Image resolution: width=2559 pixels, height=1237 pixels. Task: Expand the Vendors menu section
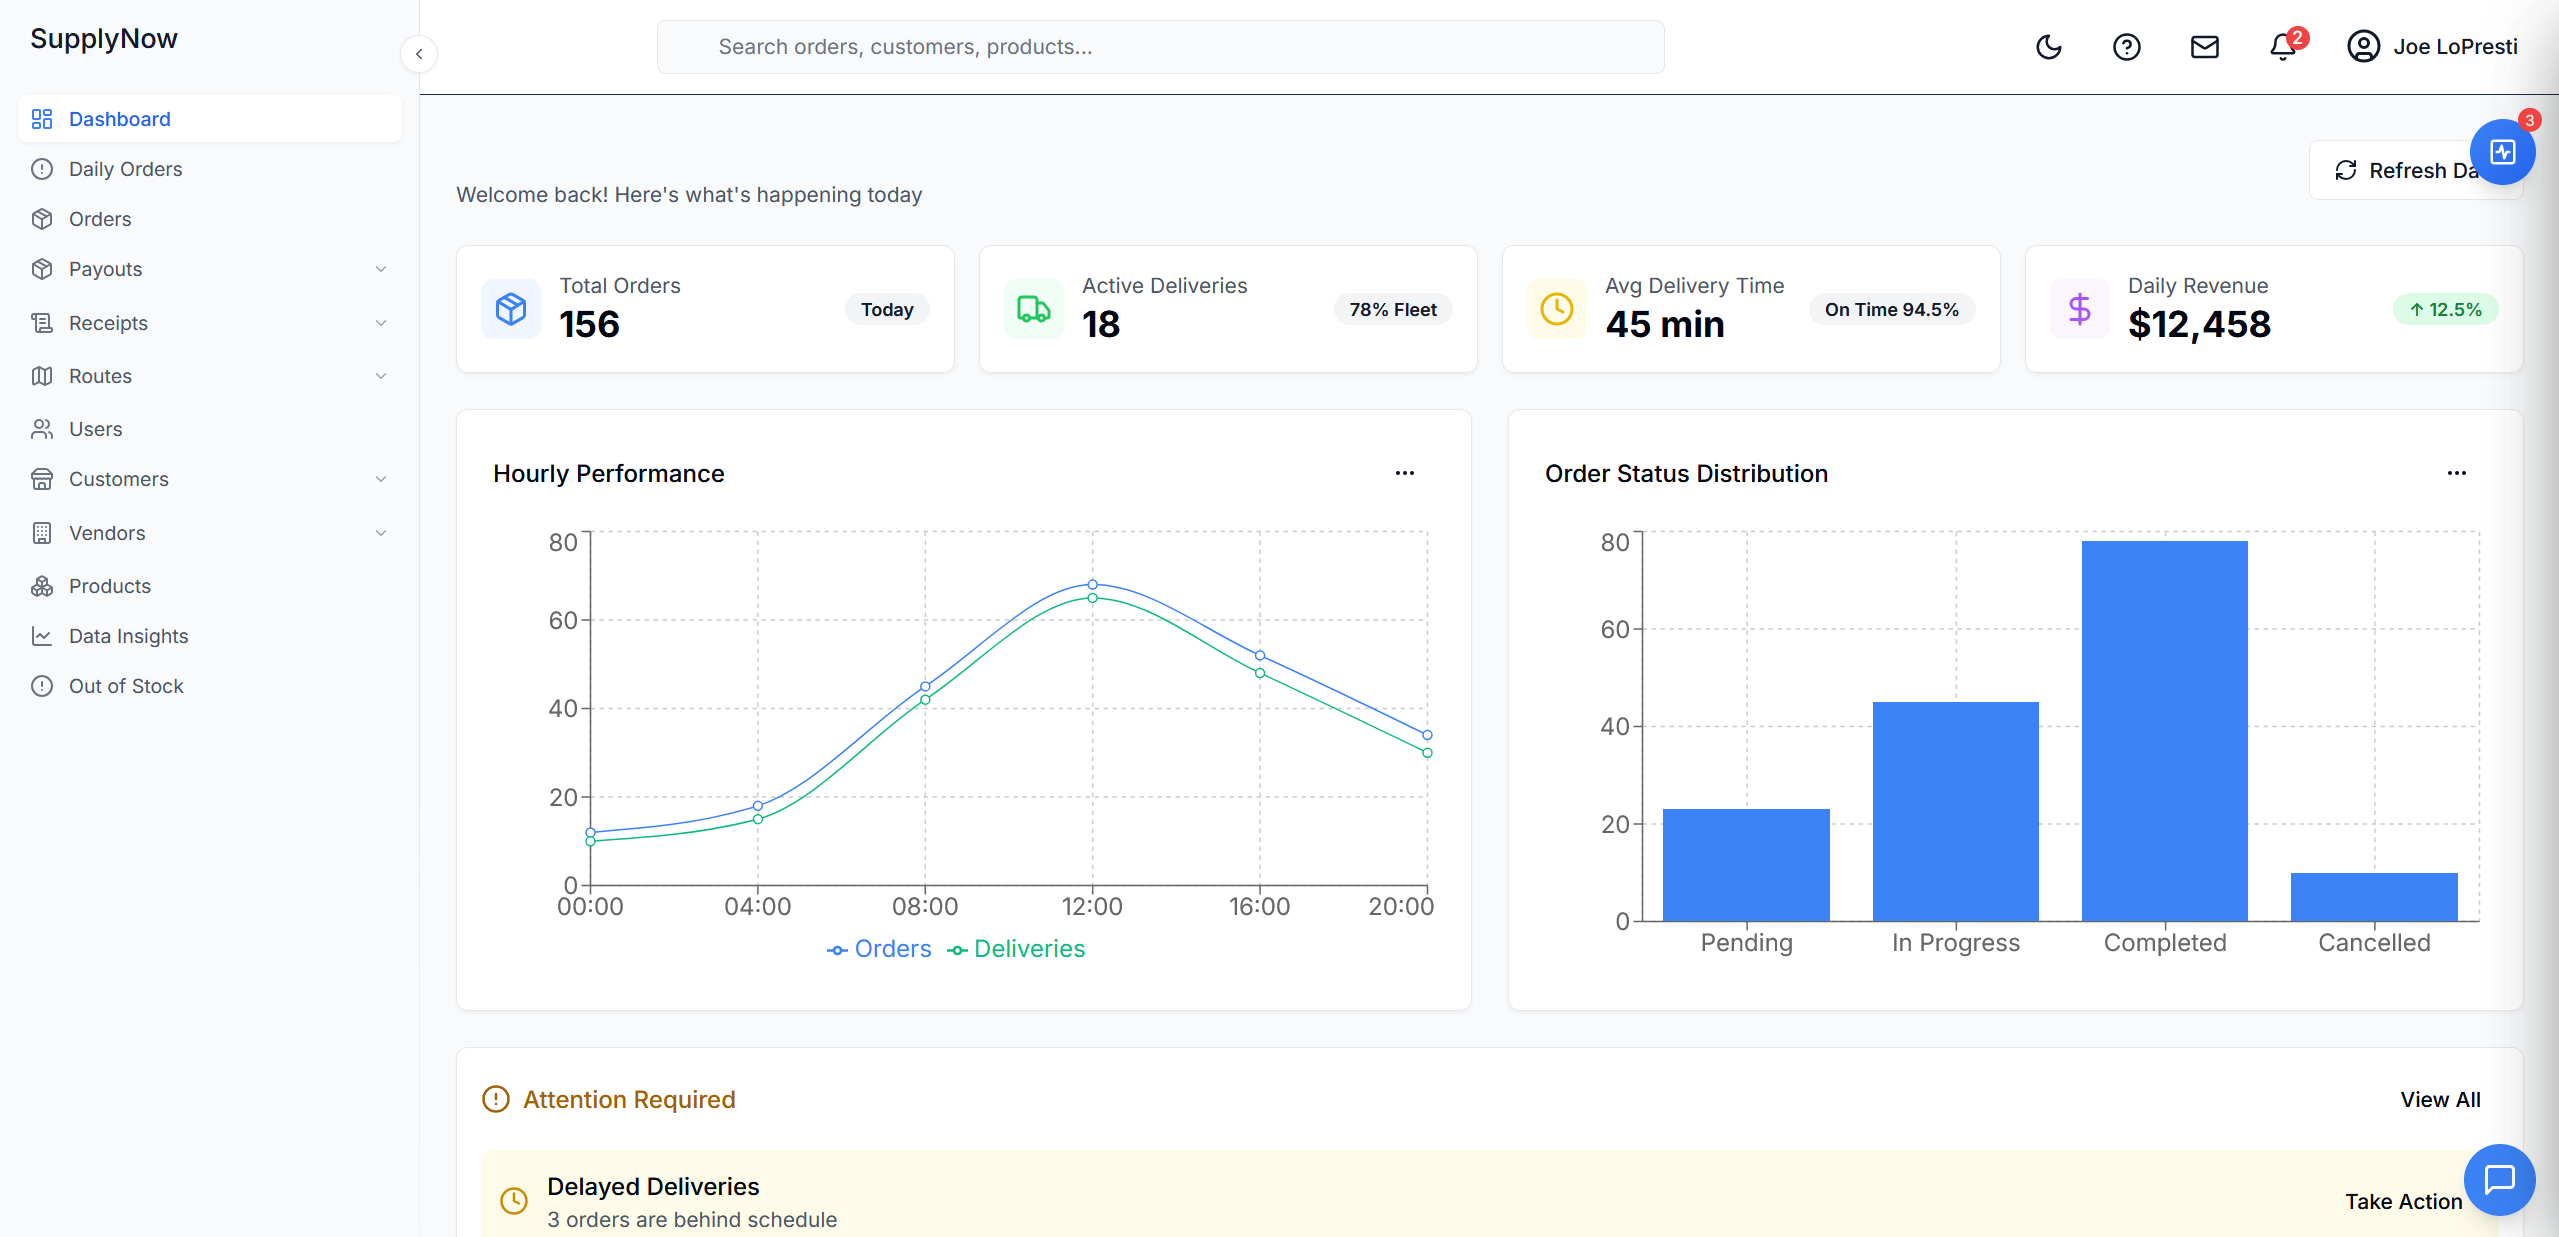click(107, 532)
